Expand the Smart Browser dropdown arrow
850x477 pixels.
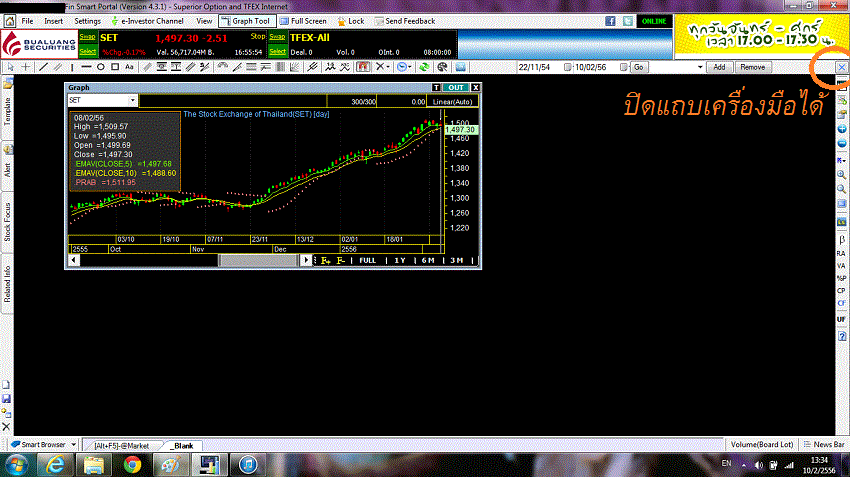[x=74, y=444]
